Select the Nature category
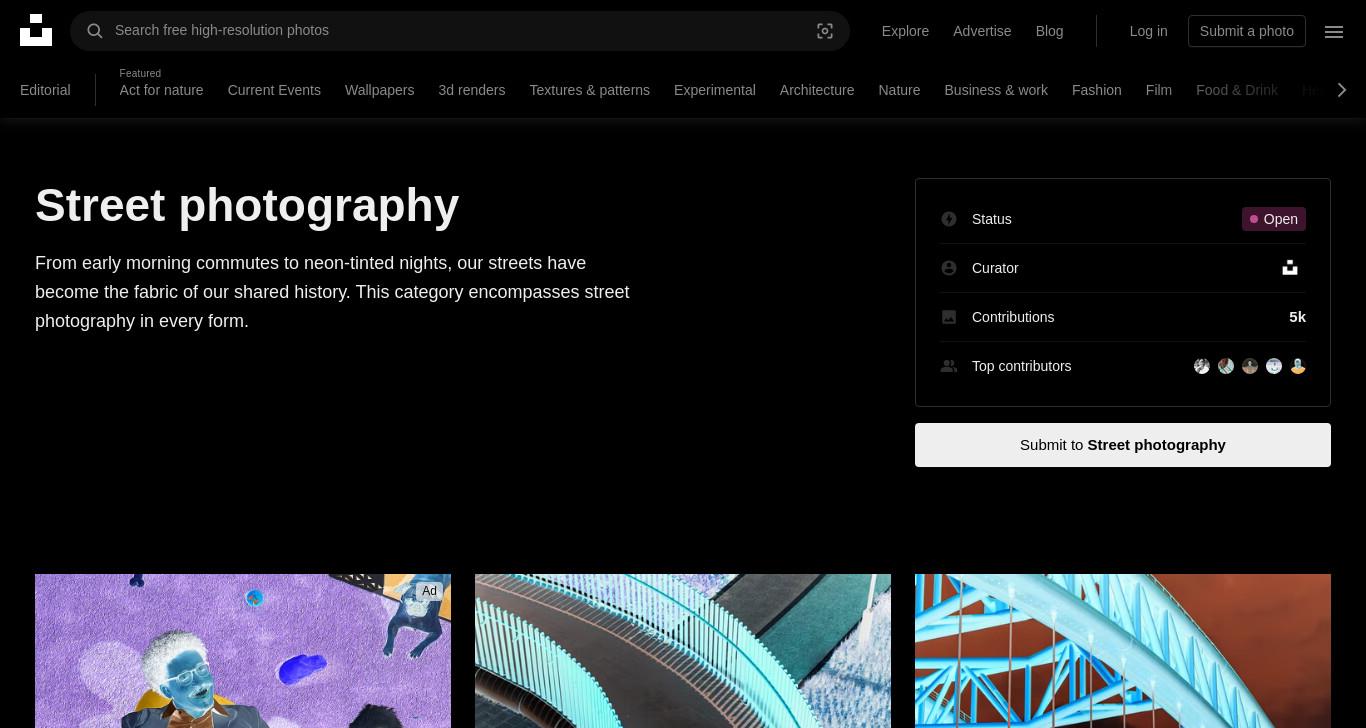 (x=899, y=90)
